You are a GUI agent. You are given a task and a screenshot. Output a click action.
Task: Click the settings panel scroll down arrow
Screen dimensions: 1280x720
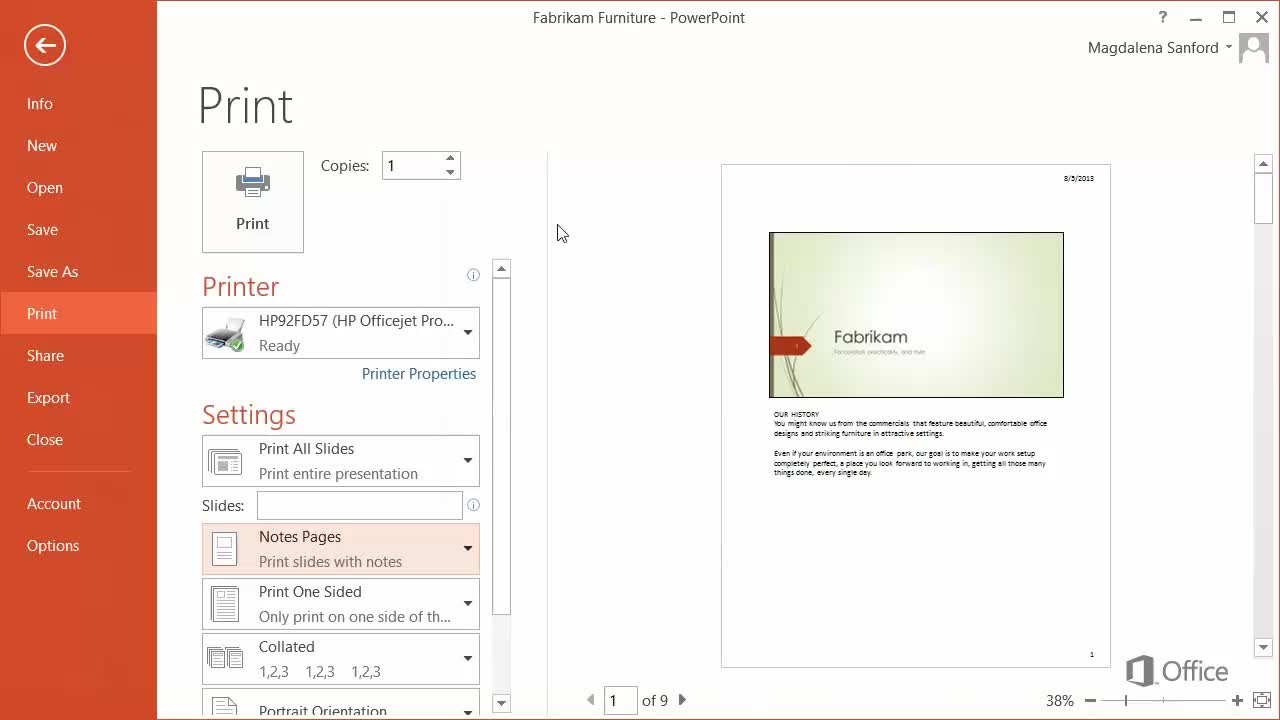point(502,703)
